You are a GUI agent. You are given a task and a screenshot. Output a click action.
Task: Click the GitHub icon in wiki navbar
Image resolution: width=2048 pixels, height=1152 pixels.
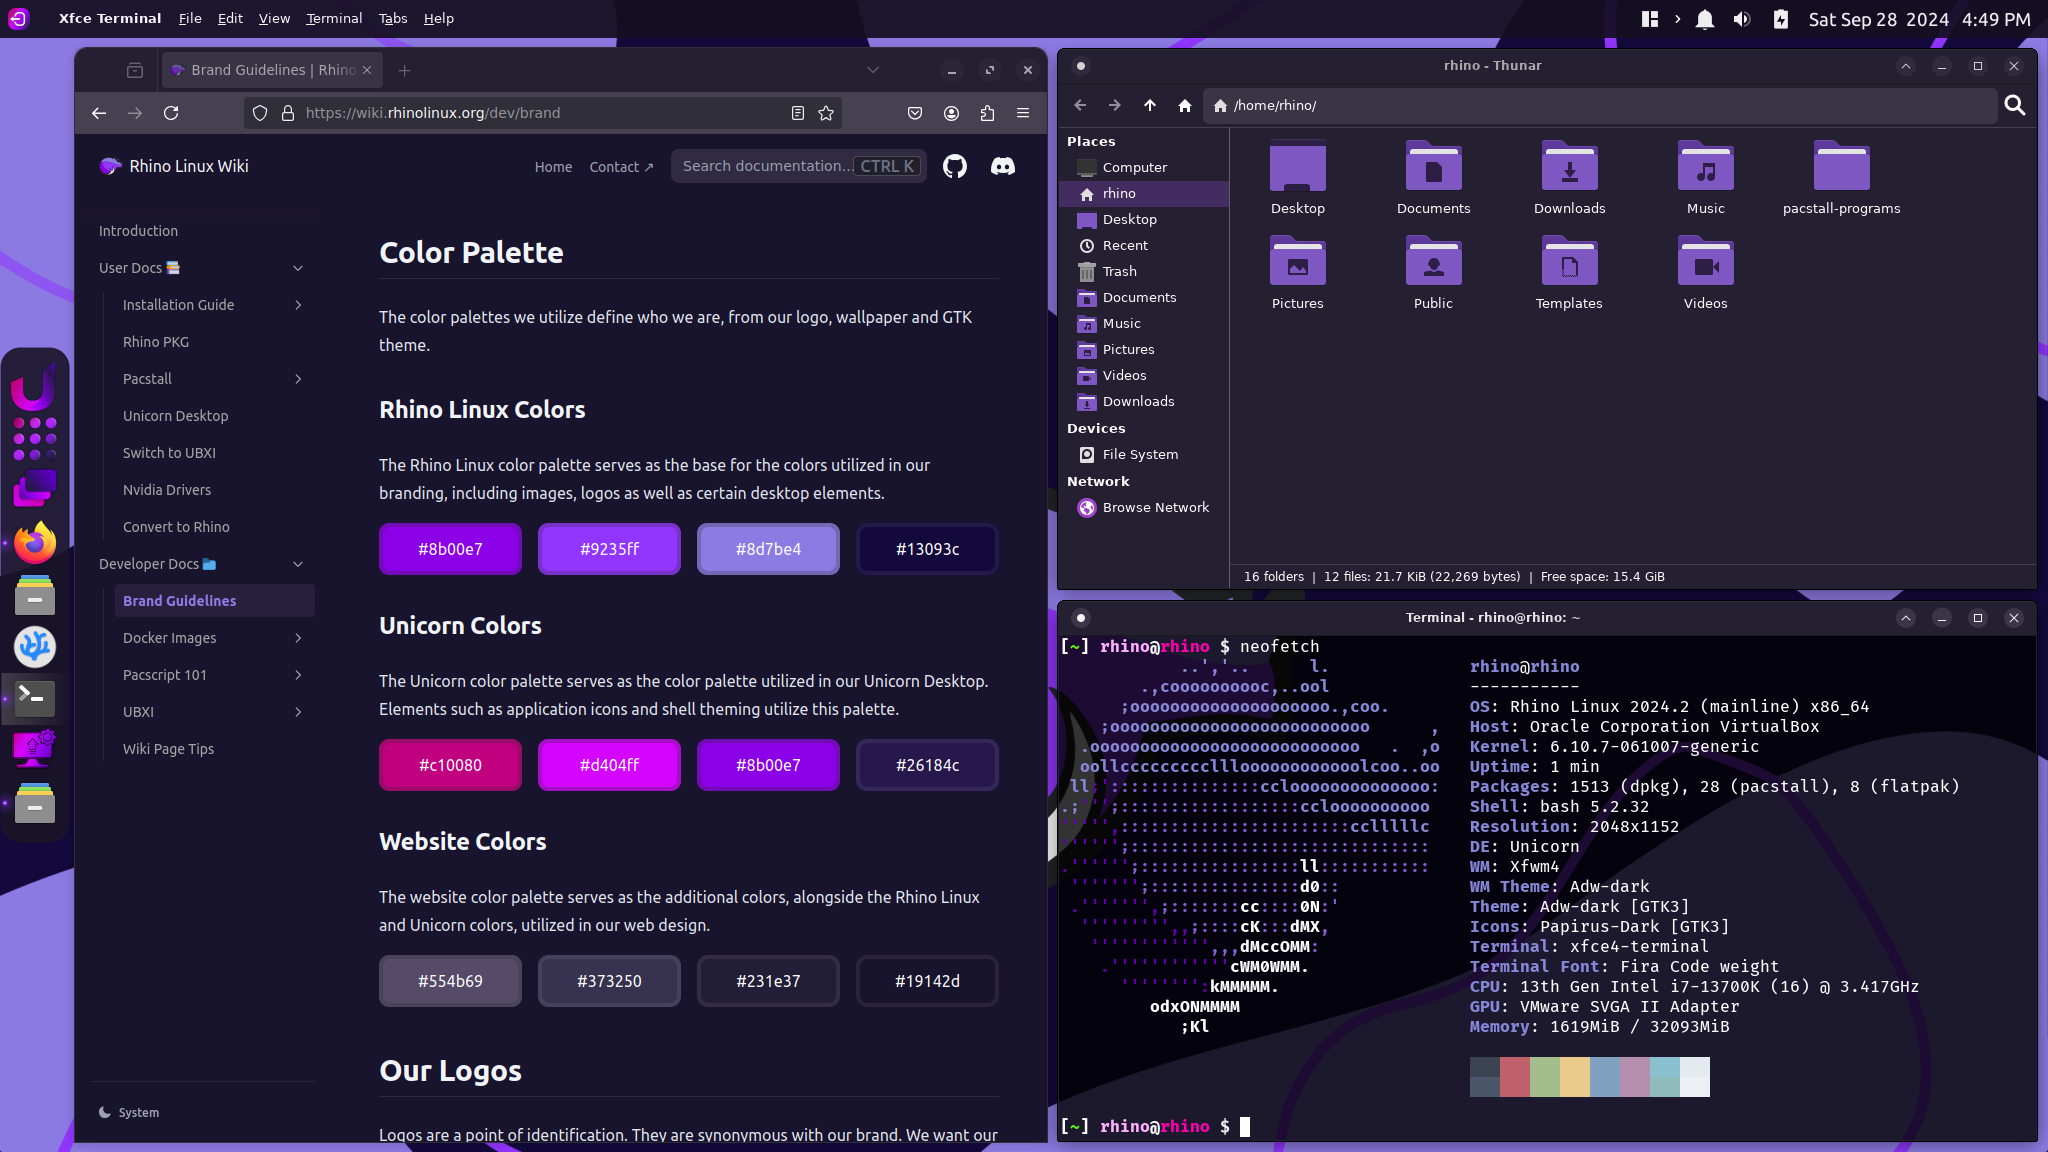point(956,166)
